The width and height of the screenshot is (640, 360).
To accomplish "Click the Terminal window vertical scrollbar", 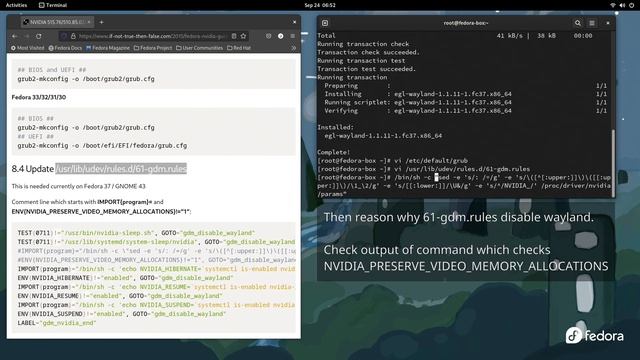I will click(613, 162).
